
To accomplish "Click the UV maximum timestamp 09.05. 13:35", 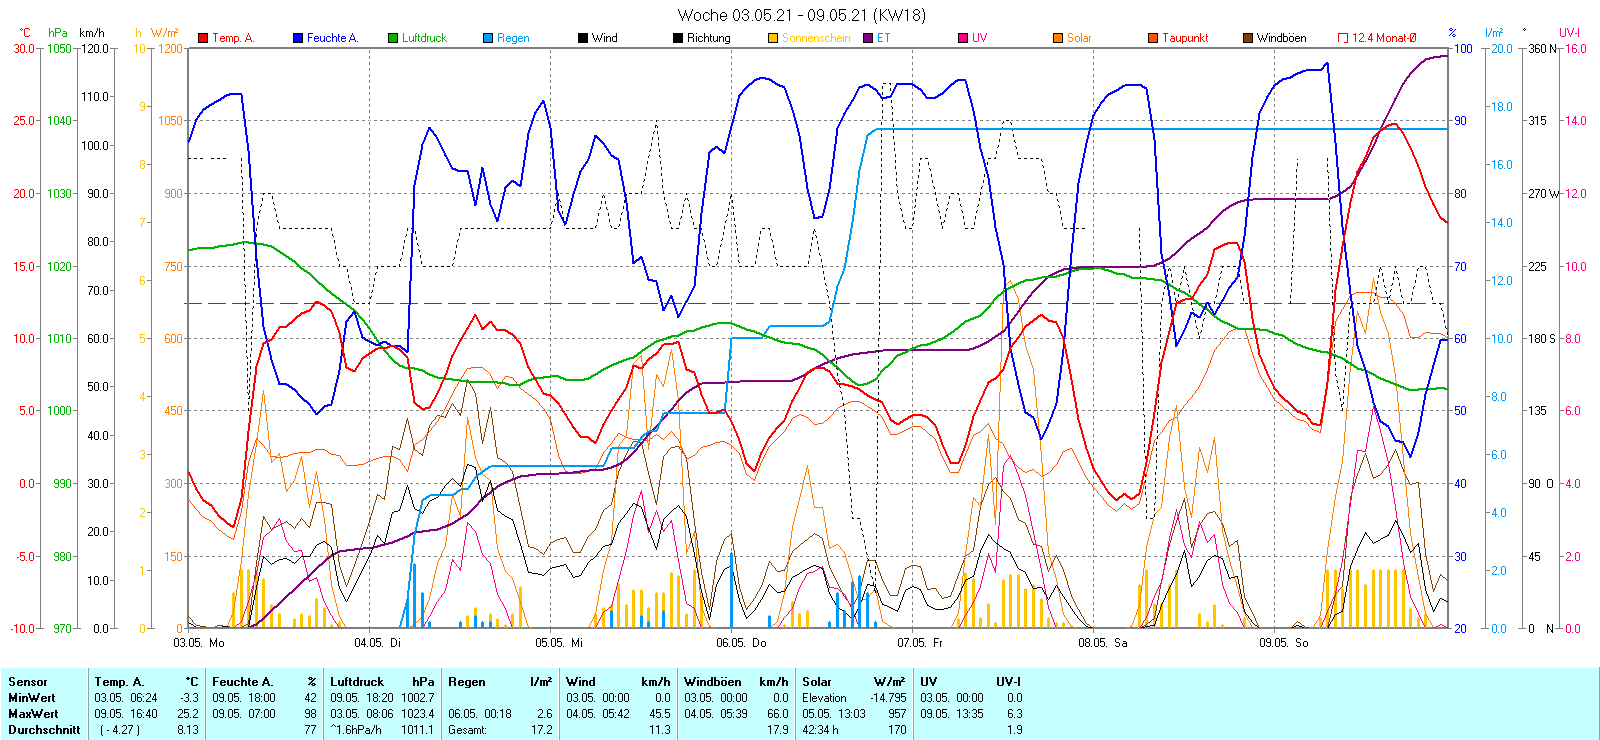I will (952, 714).
